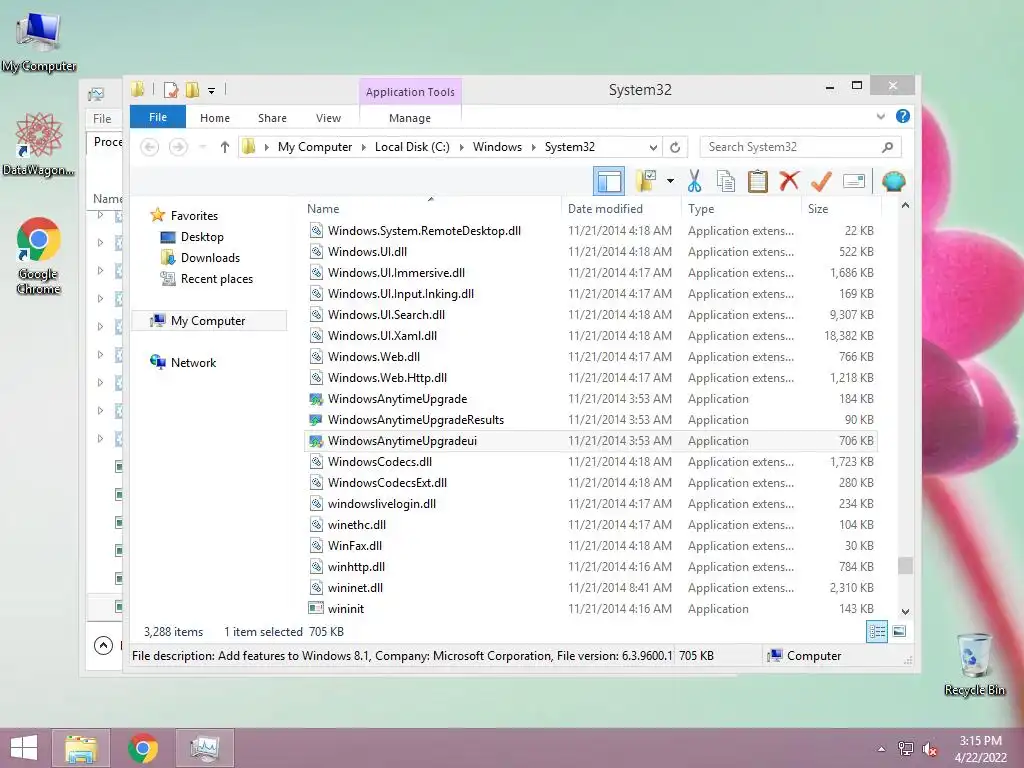The width and height of the screenshot is (1024, 768).
Task: Click the new folder toolbar icon
Action: tap(646, 181)
